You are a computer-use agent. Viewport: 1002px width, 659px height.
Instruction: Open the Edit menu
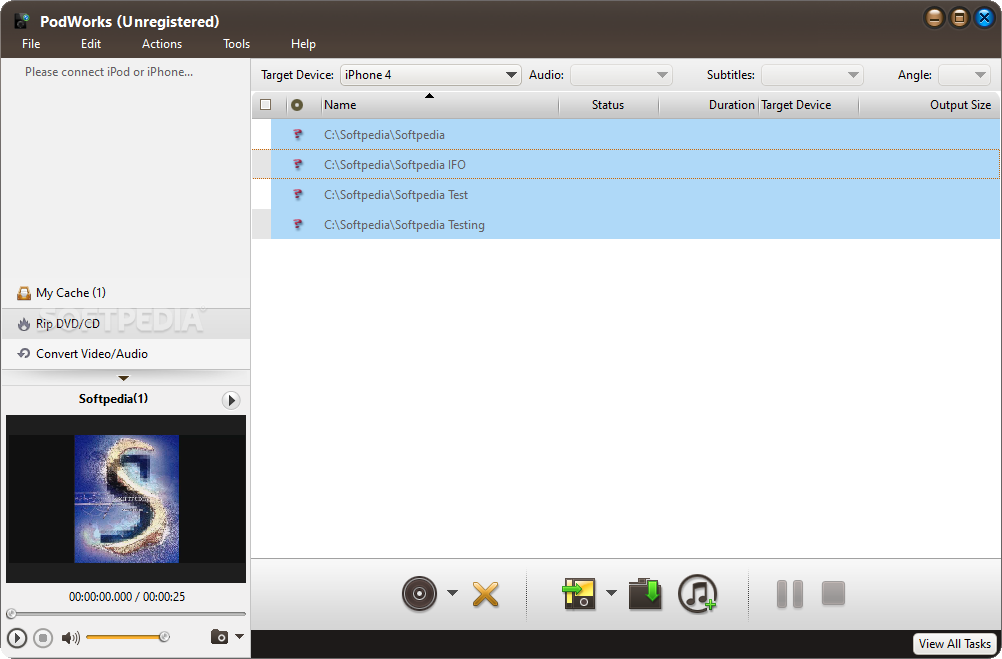[91, 44]
